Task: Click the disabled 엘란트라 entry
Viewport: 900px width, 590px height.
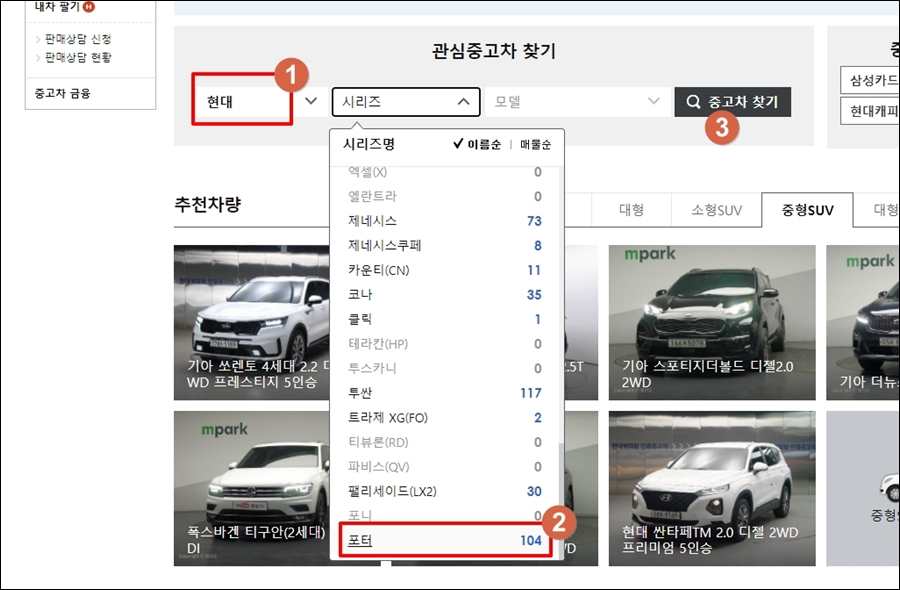Action: click(x=444, y=196)
